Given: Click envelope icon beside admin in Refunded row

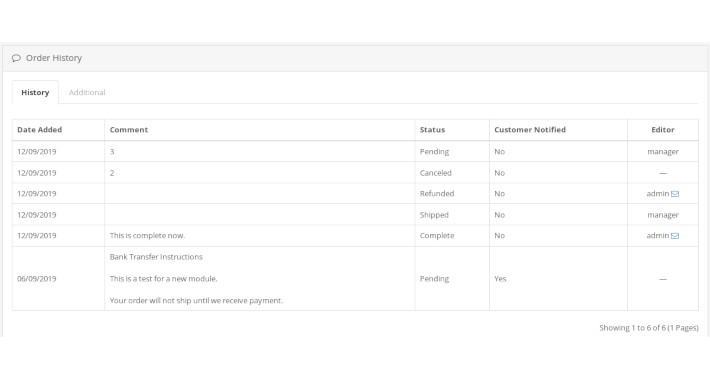Looking at the screenshot, I should [x=675, y=194].
